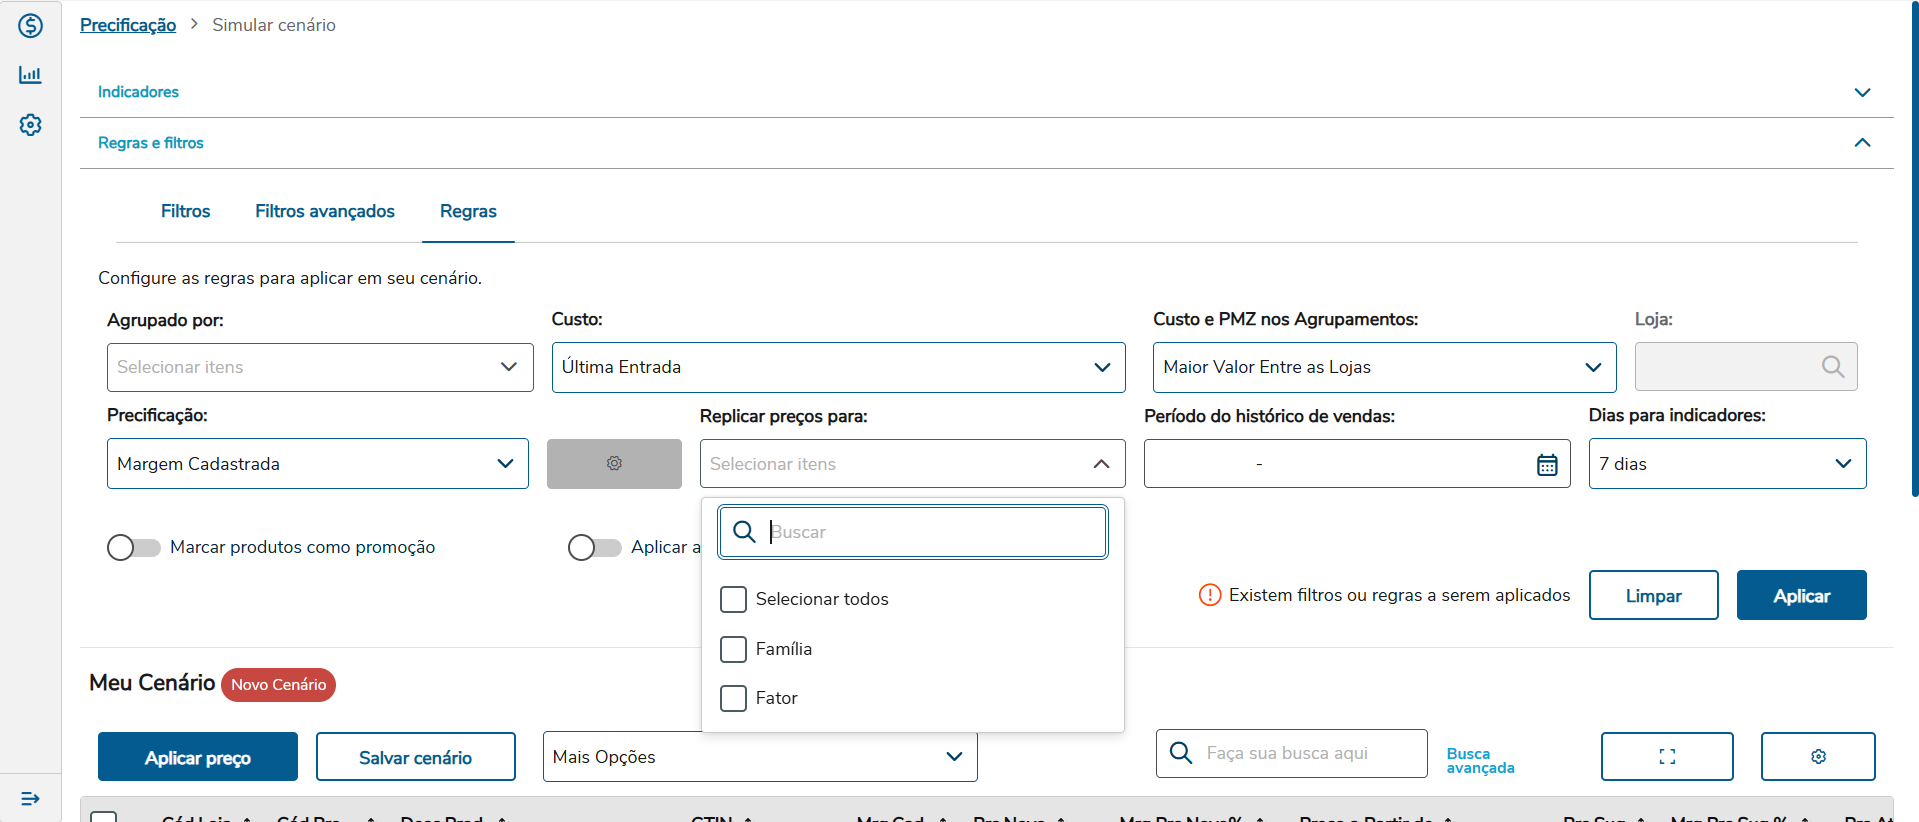
Task: Expand sidebar with bottom arrow icon
Action: click(30, 798)
